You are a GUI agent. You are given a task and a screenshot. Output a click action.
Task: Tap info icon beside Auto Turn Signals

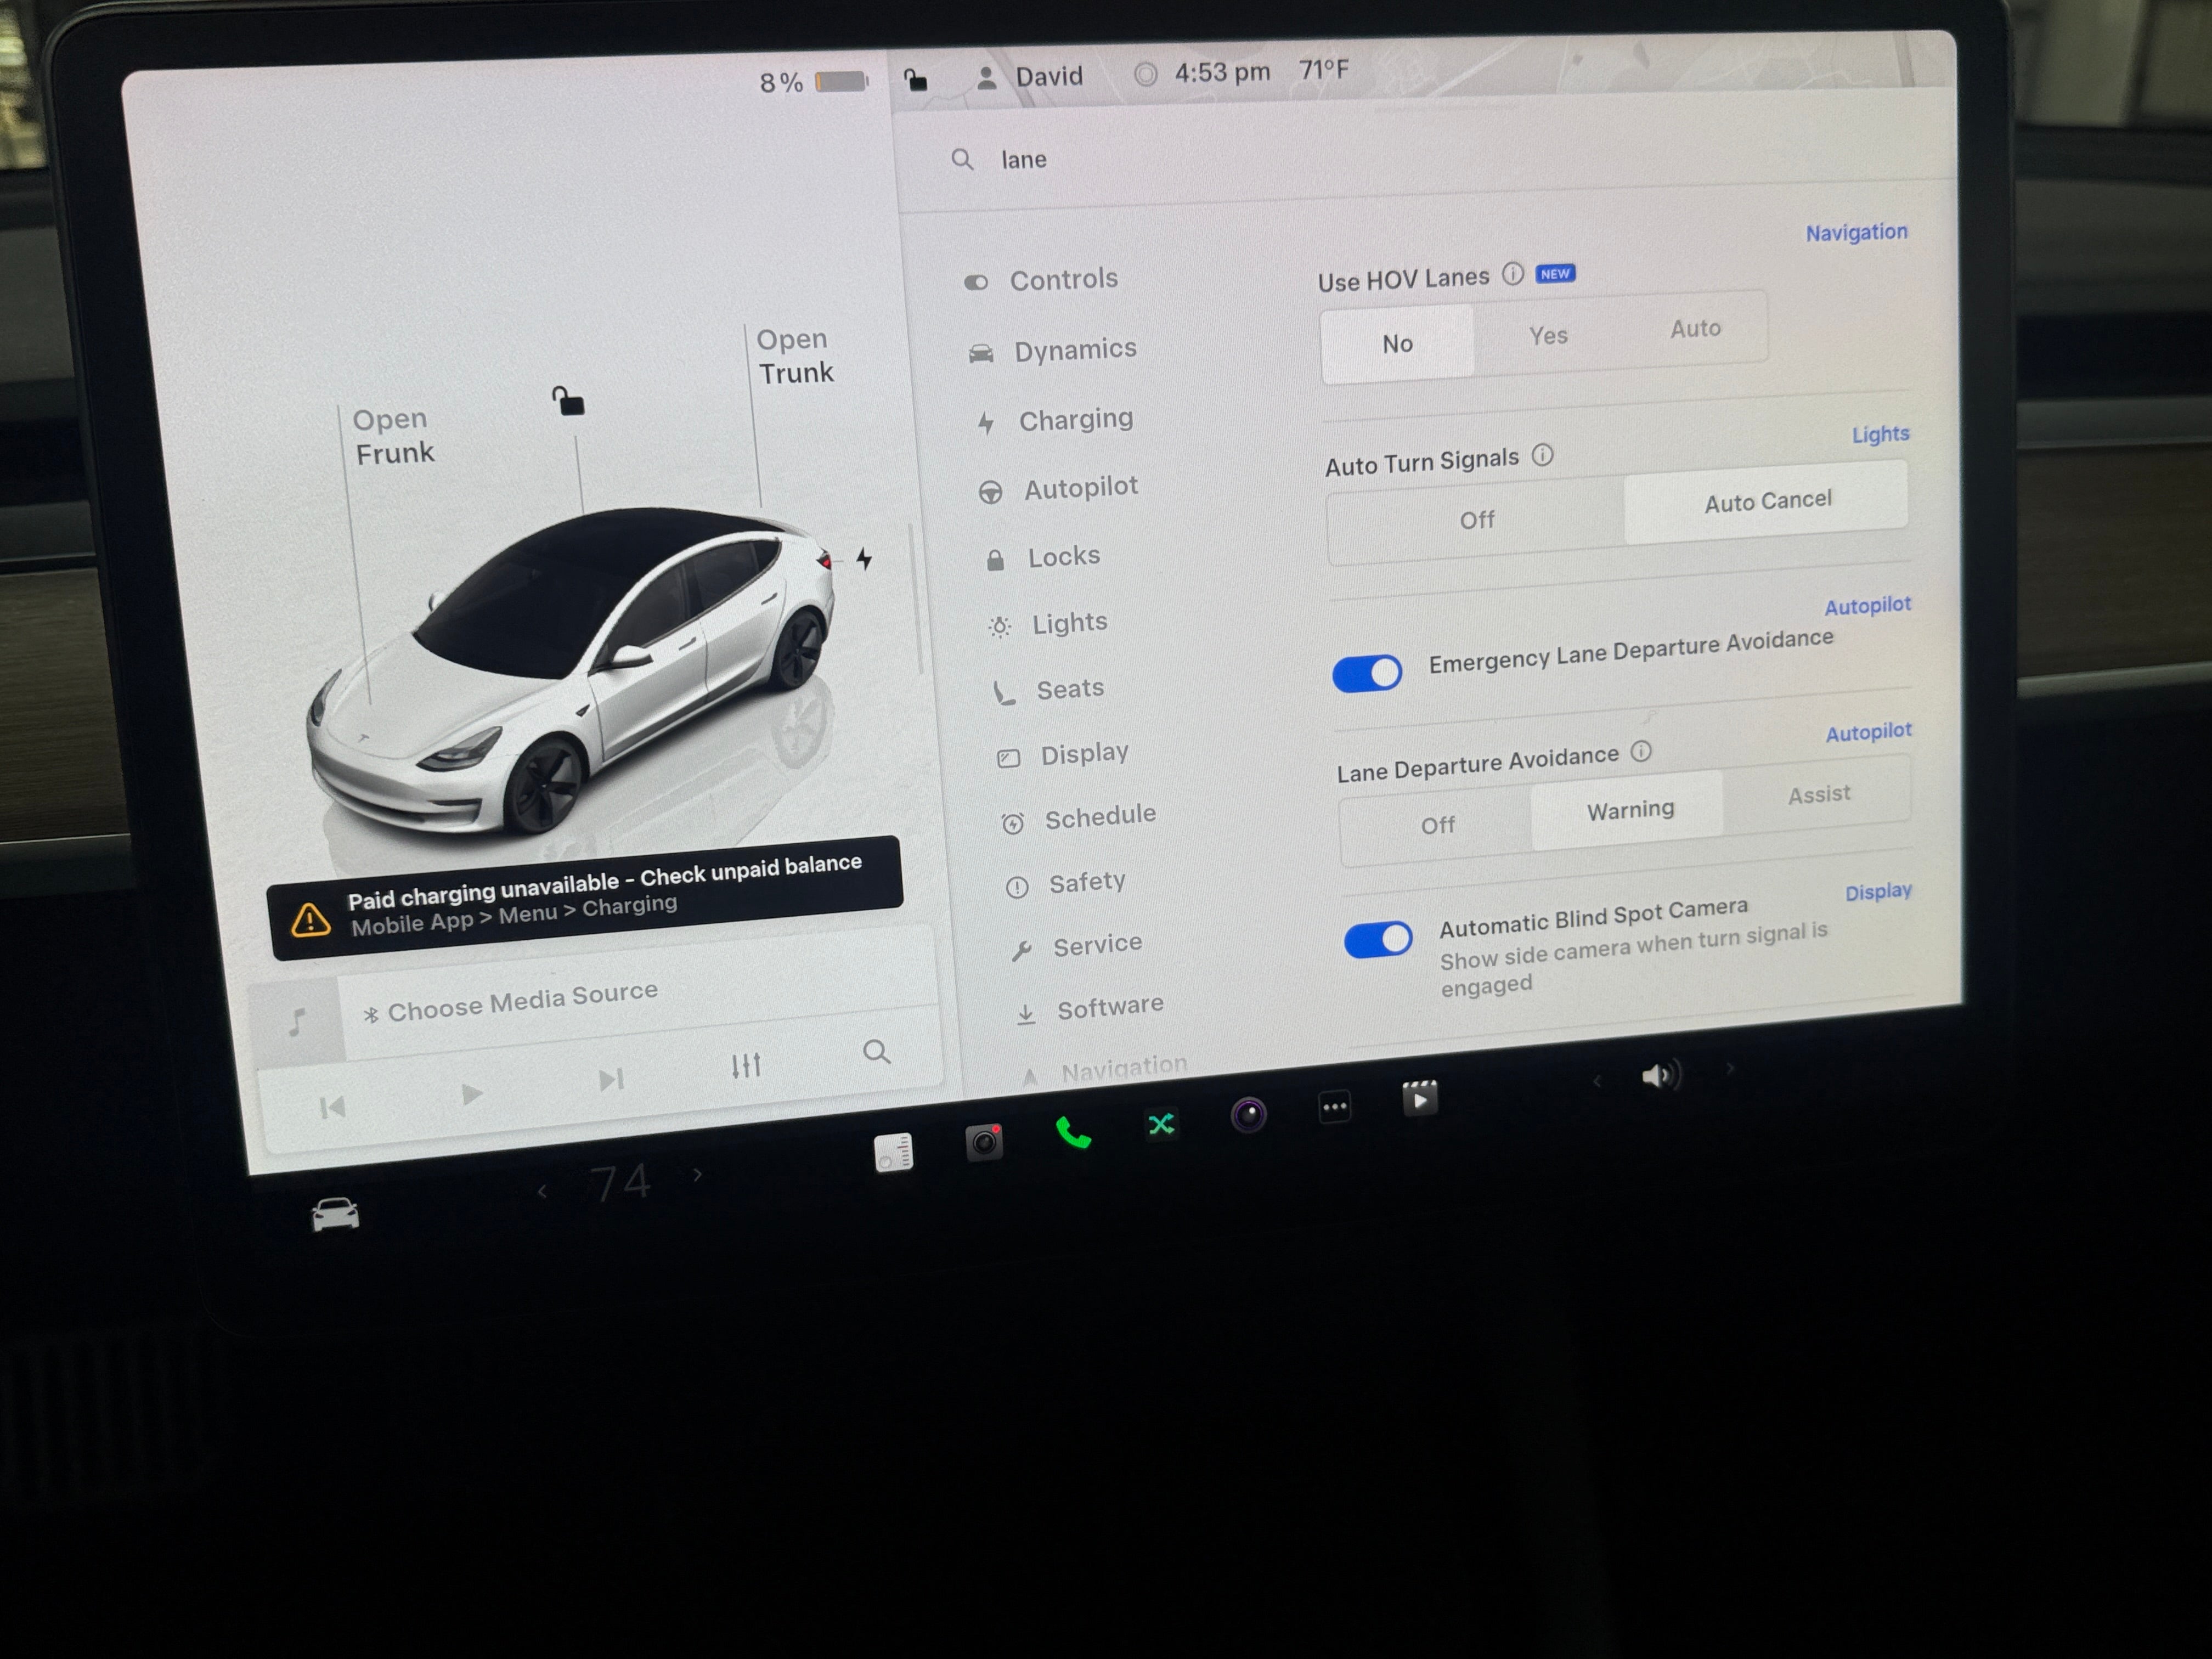1543,456
